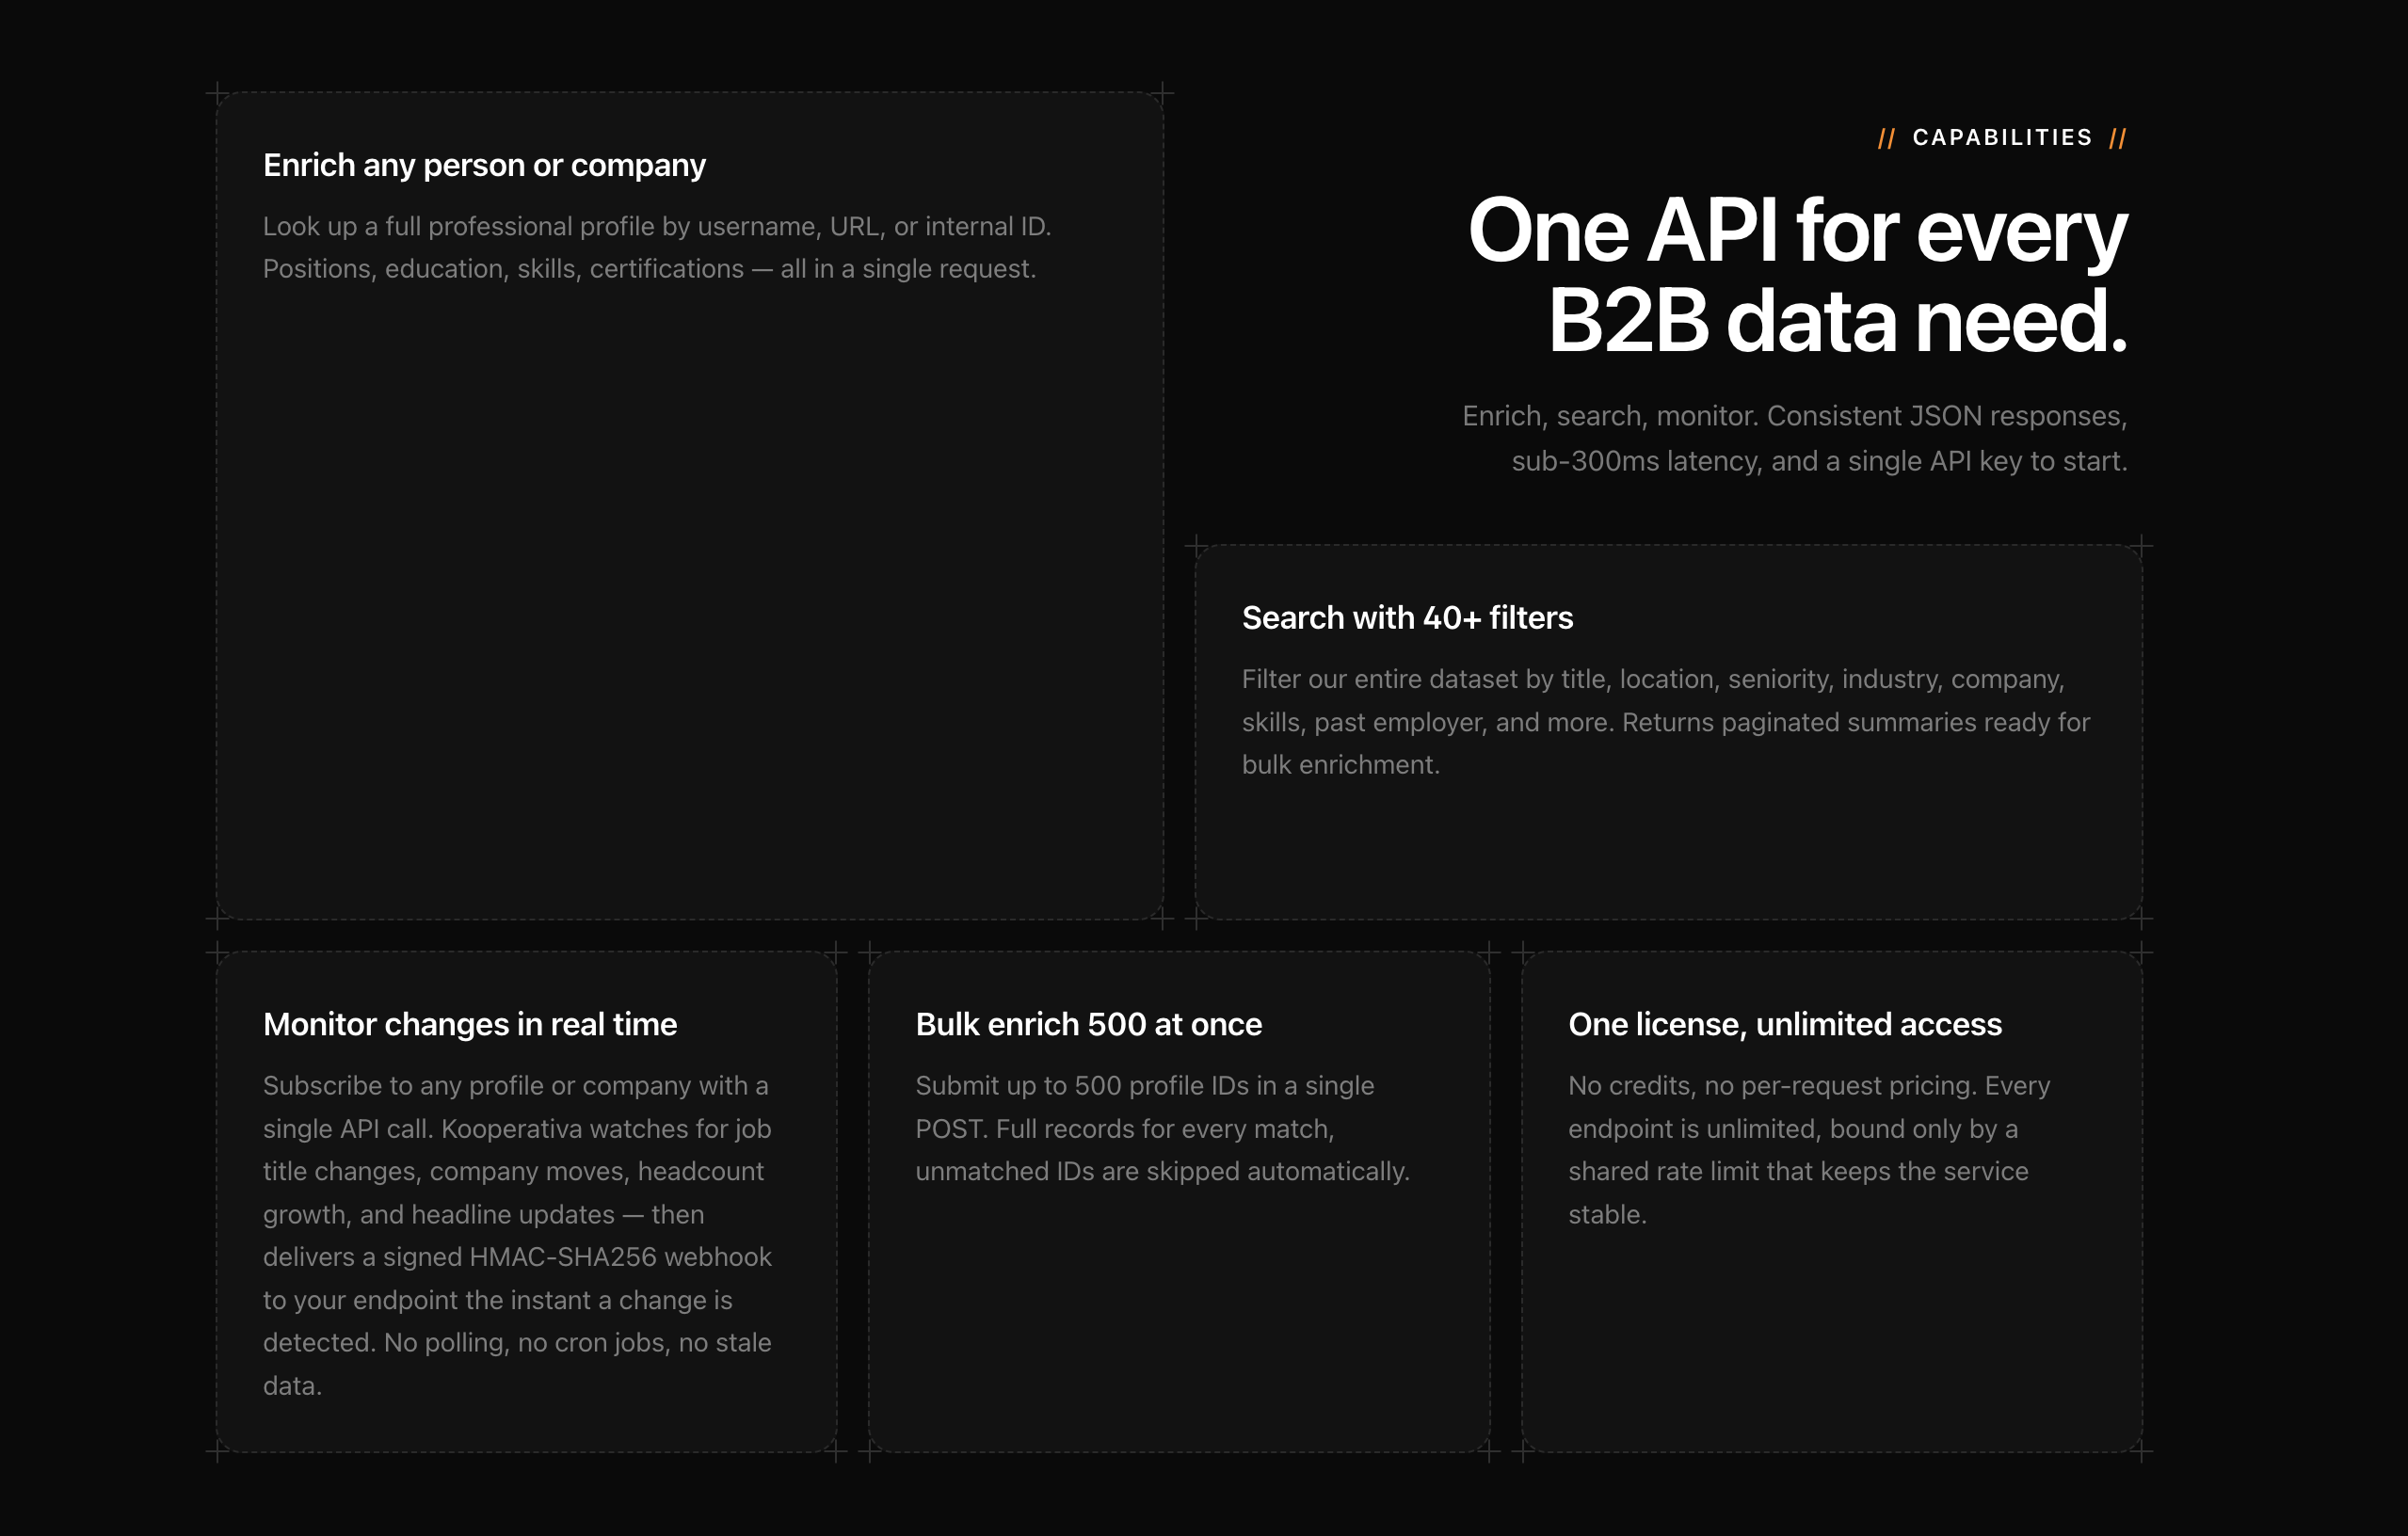Click the 'No credits, no per-request pricing' text

(x=1809, y=1150)
